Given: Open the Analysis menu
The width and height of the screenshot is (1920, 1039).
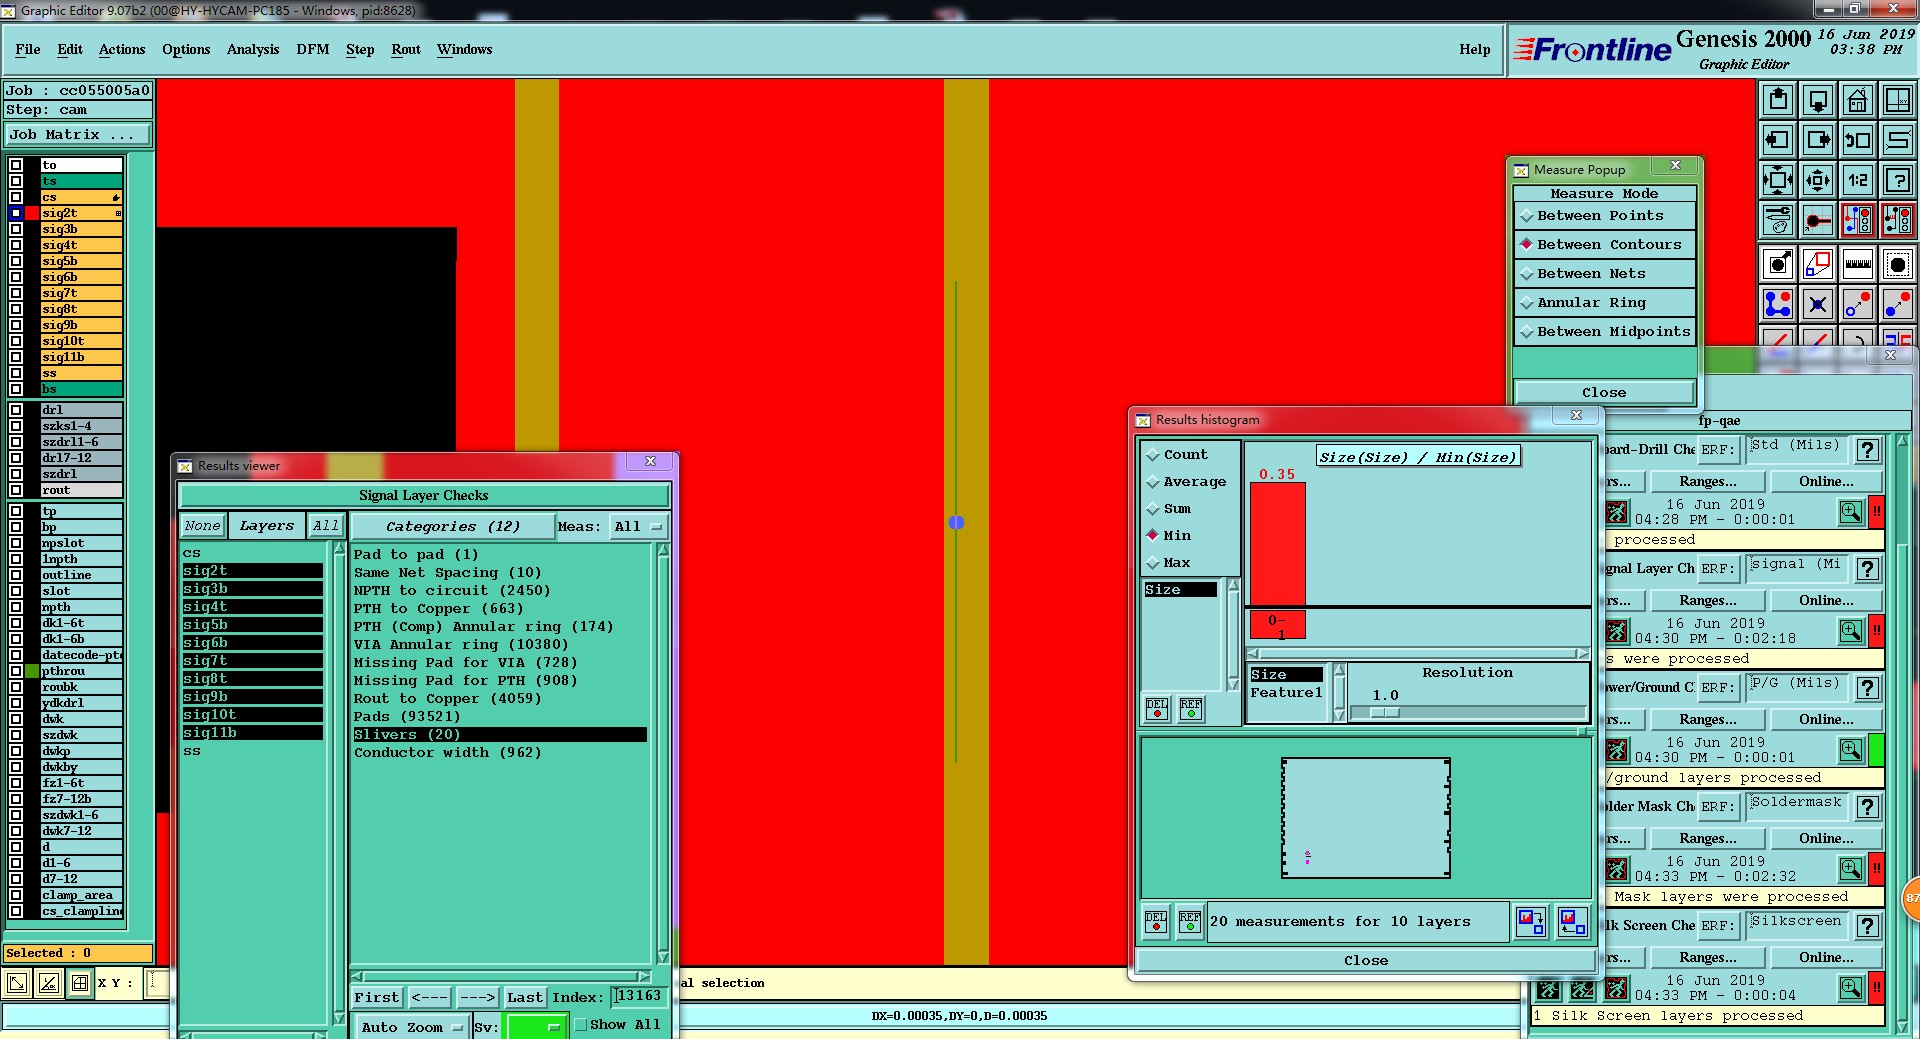Looking at the screenshot, I should 253,49.
